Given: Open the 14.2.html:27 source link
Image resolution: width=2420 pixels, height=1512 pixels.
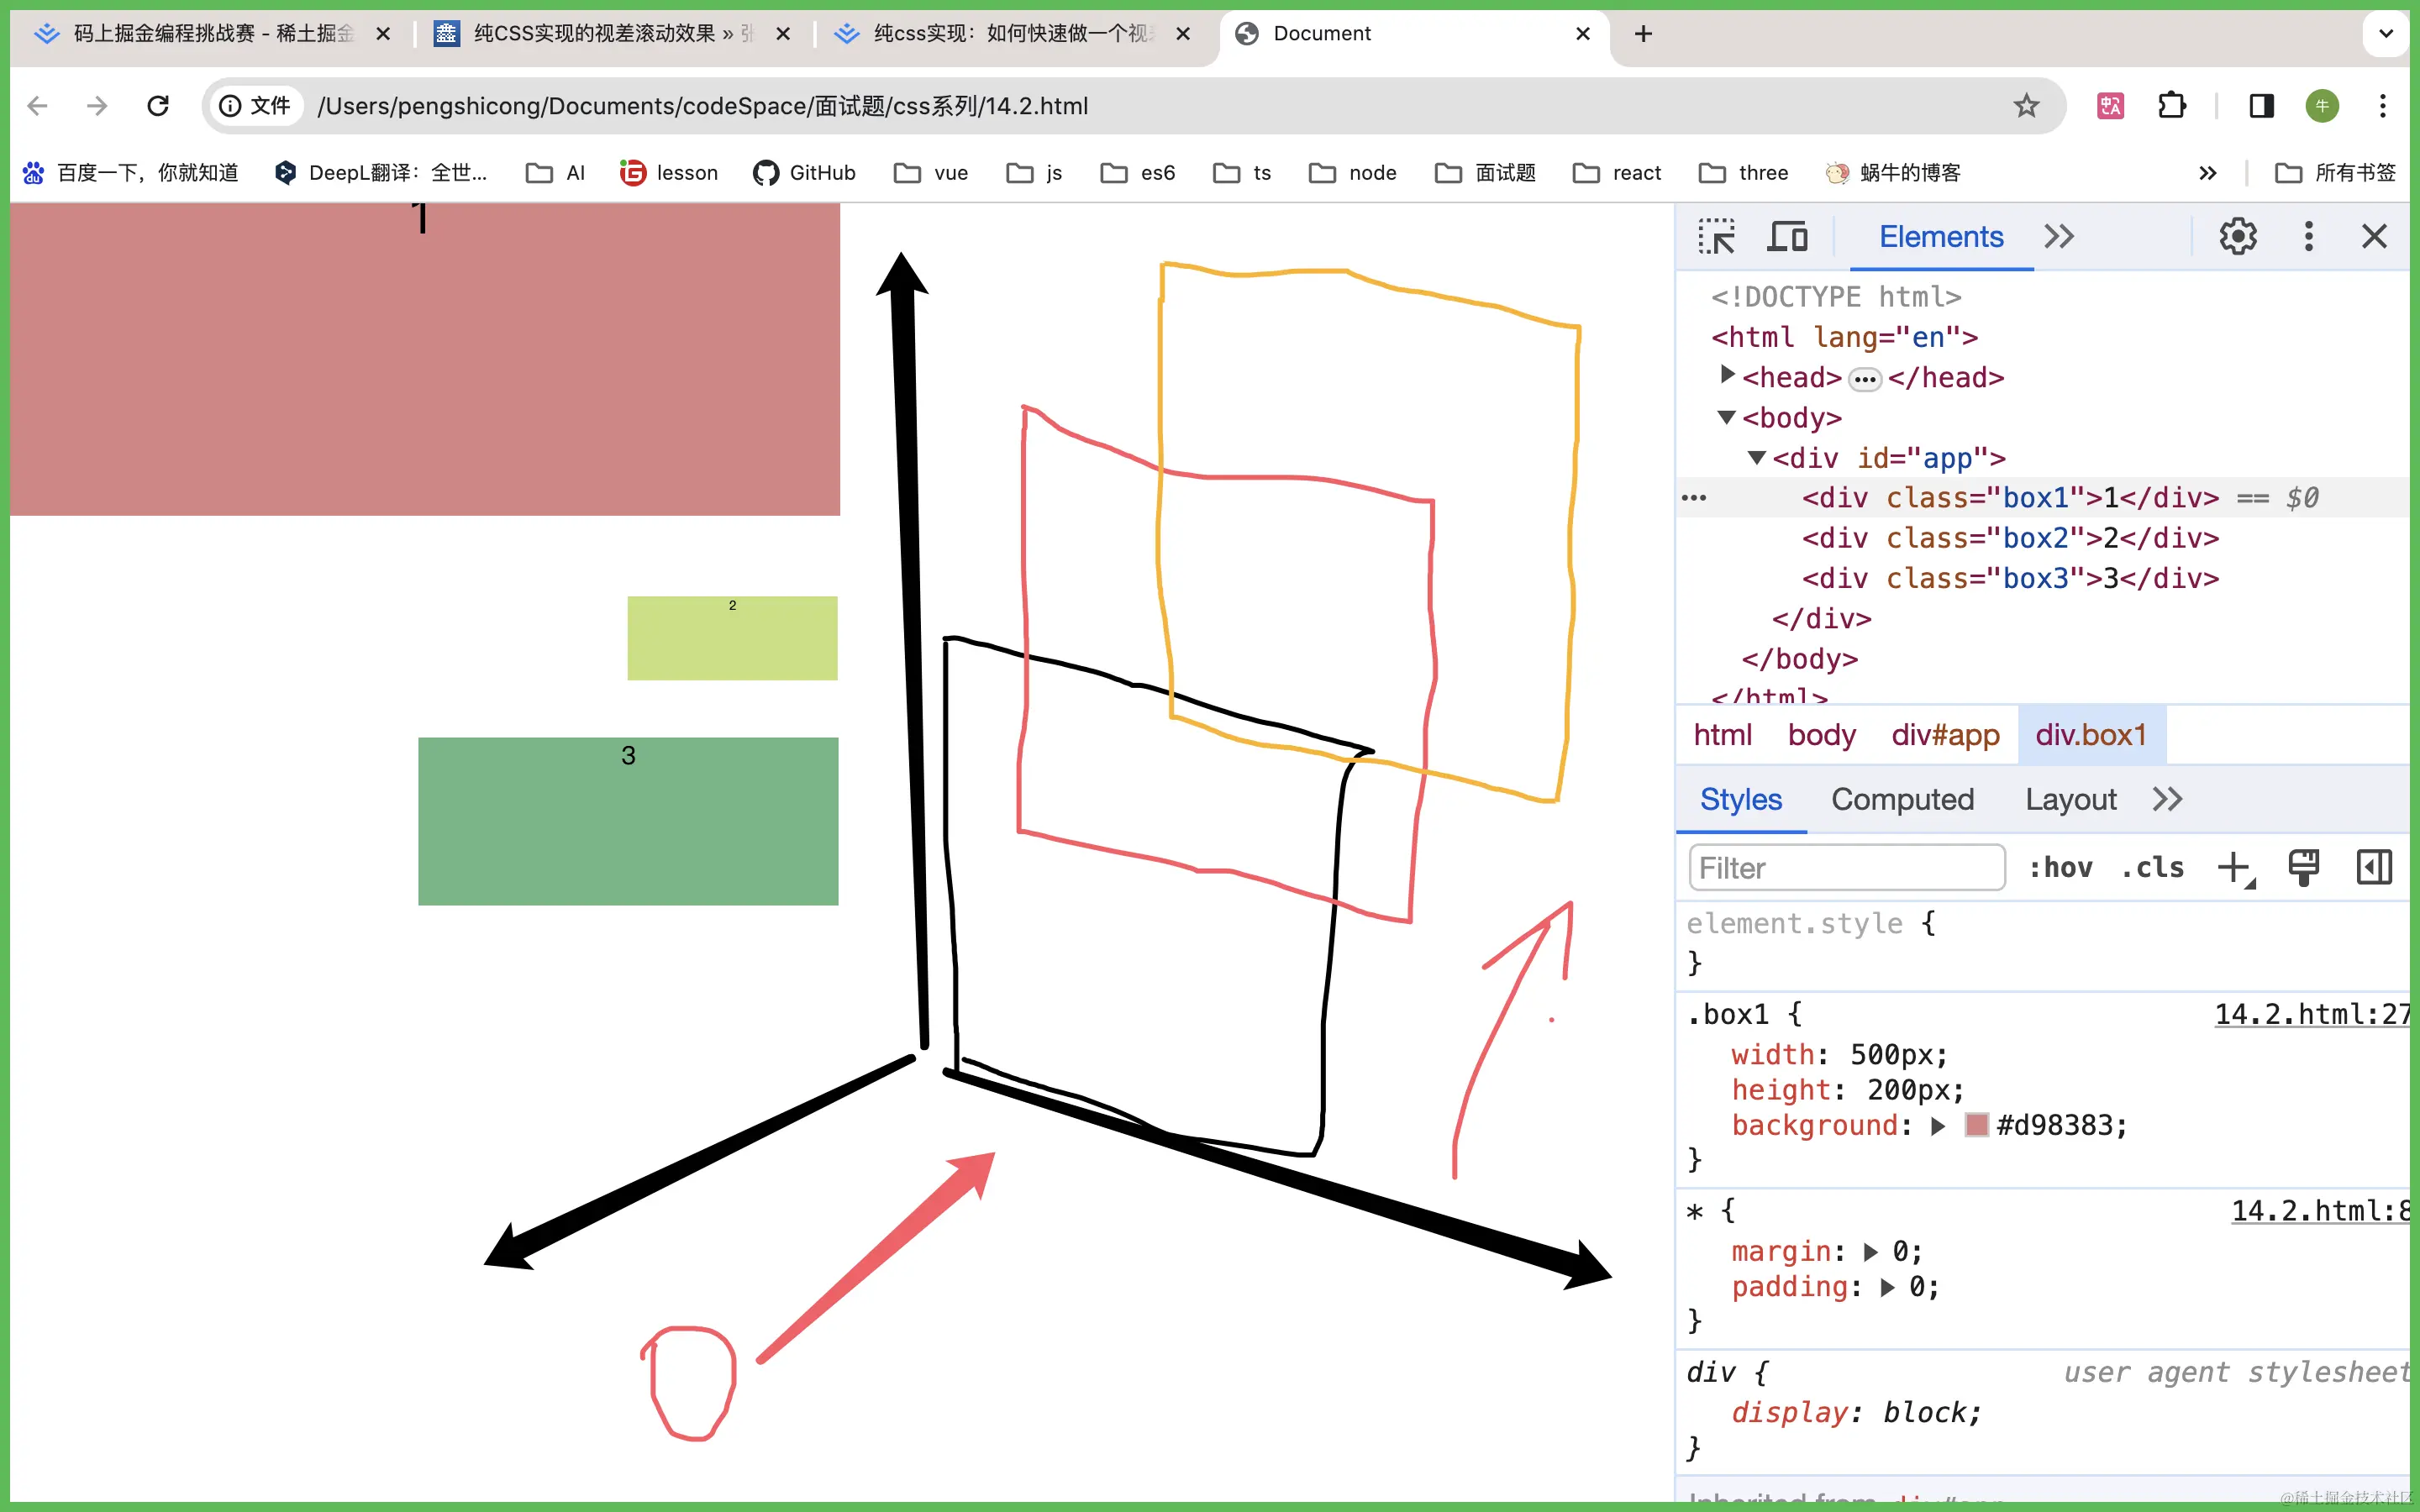Looking at the screenshot, I should point(2311,1014).
